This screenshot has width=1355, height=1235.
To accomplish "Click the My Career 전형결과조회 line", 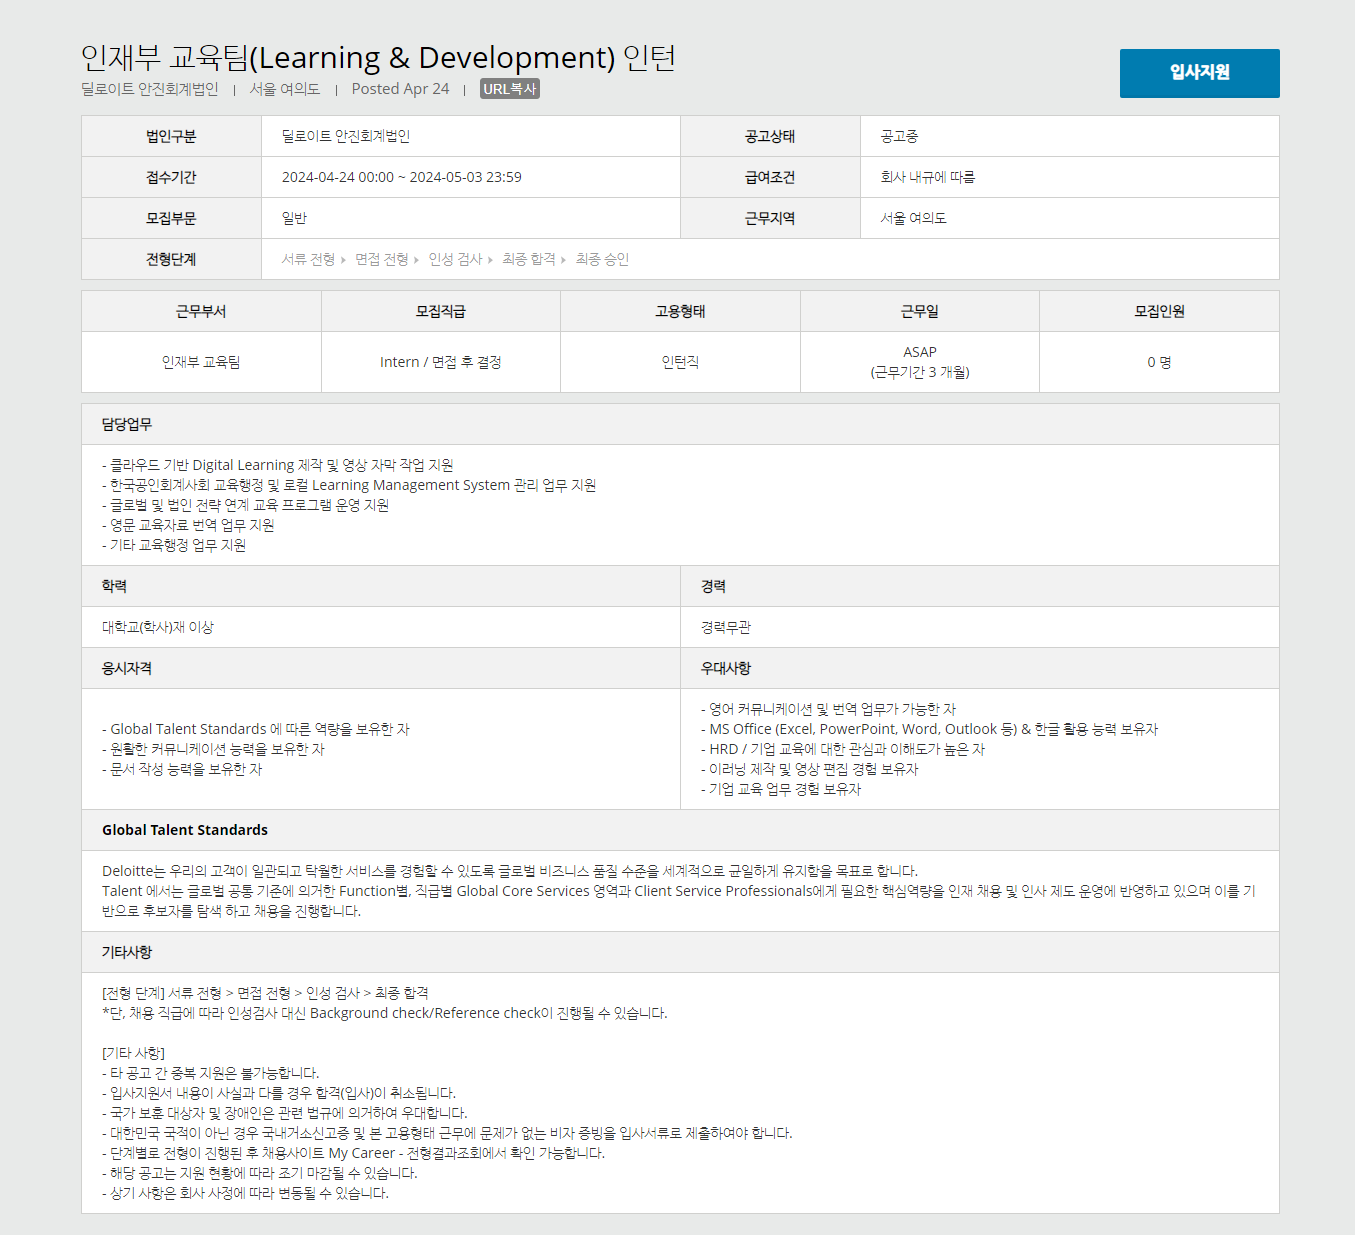I will 354,1153.
